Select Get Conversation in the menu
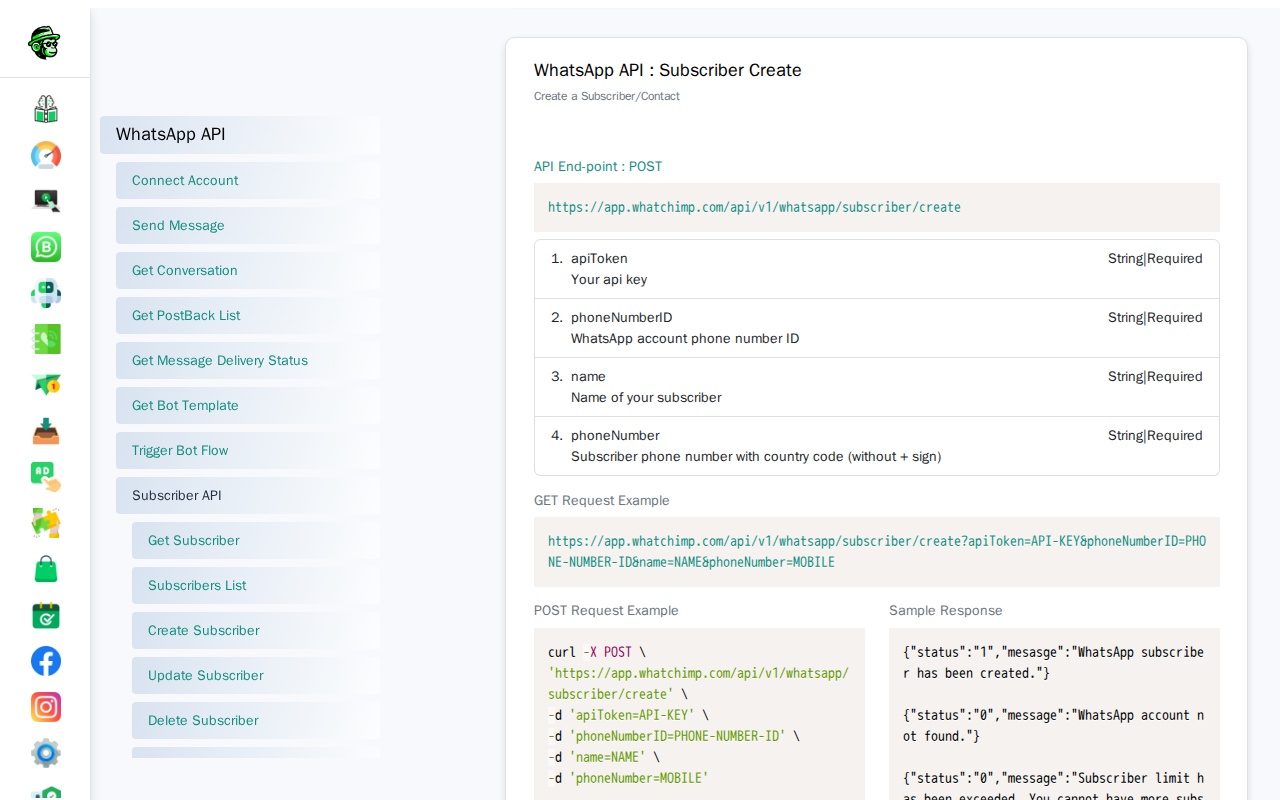 tap(248, 271)
